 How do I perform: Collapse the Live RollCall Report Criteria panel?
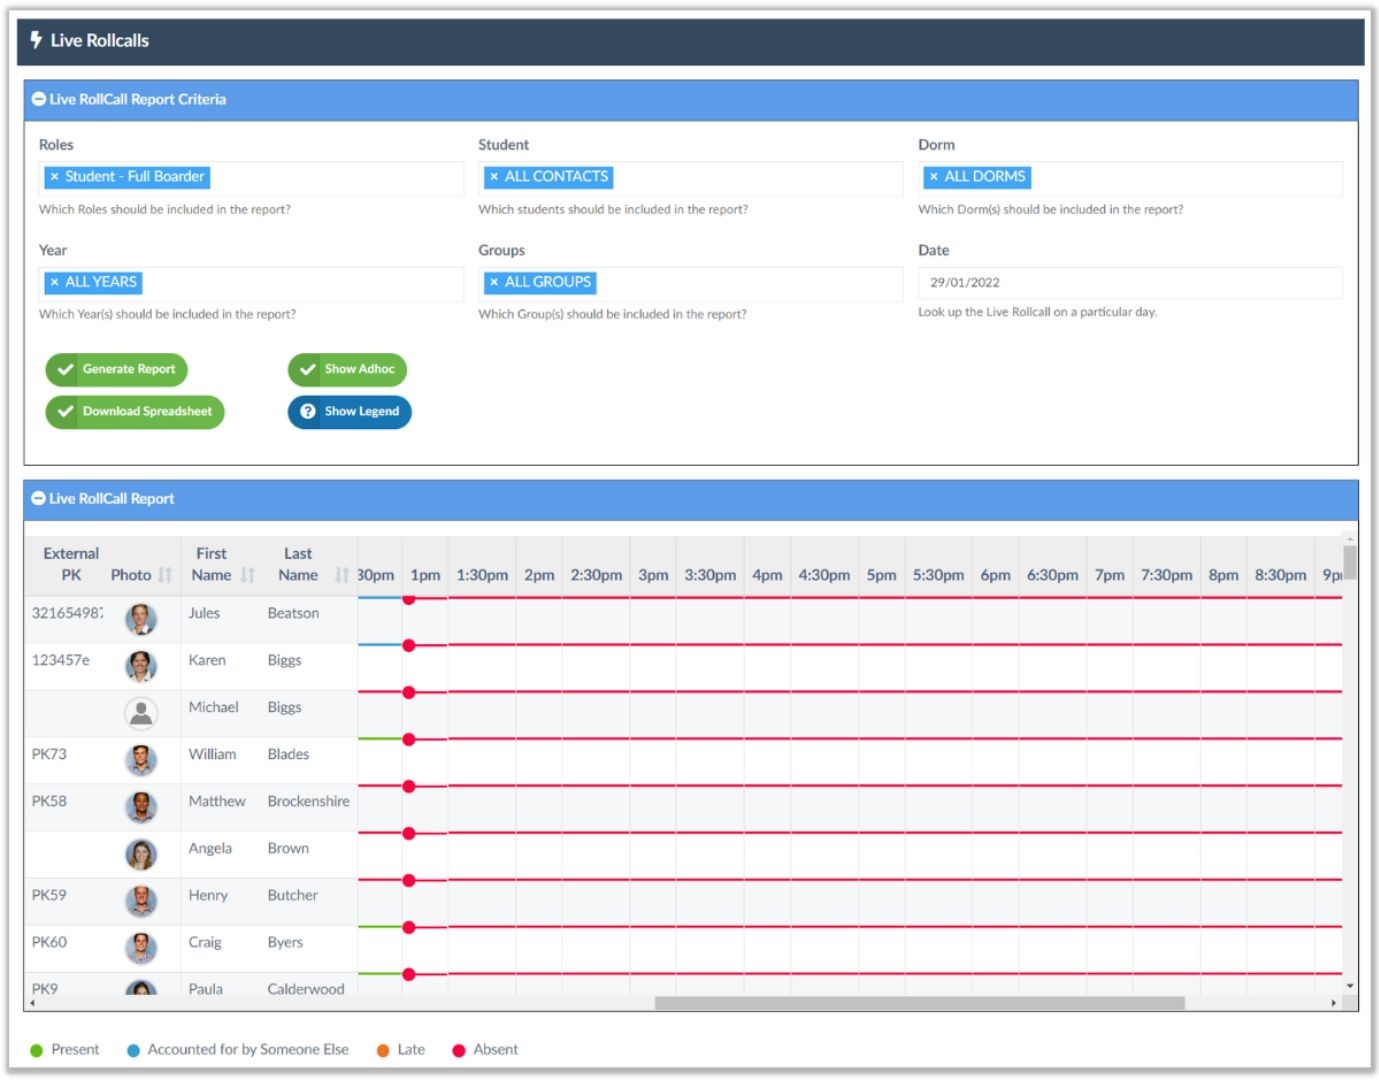click(x=39, y=99)
